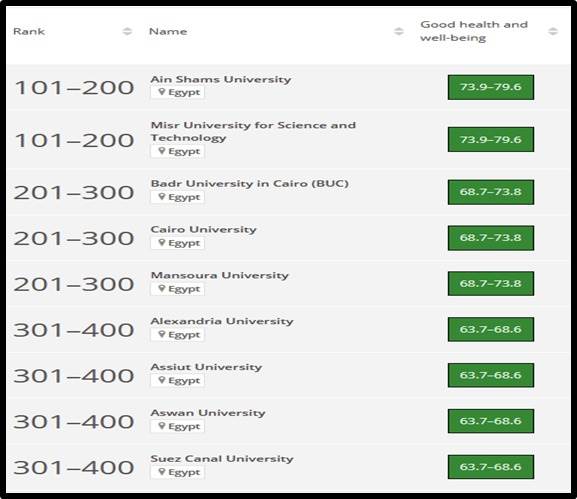Click location pin icon under Ain Shams University

pyautogui.click(x=162, y=92)
